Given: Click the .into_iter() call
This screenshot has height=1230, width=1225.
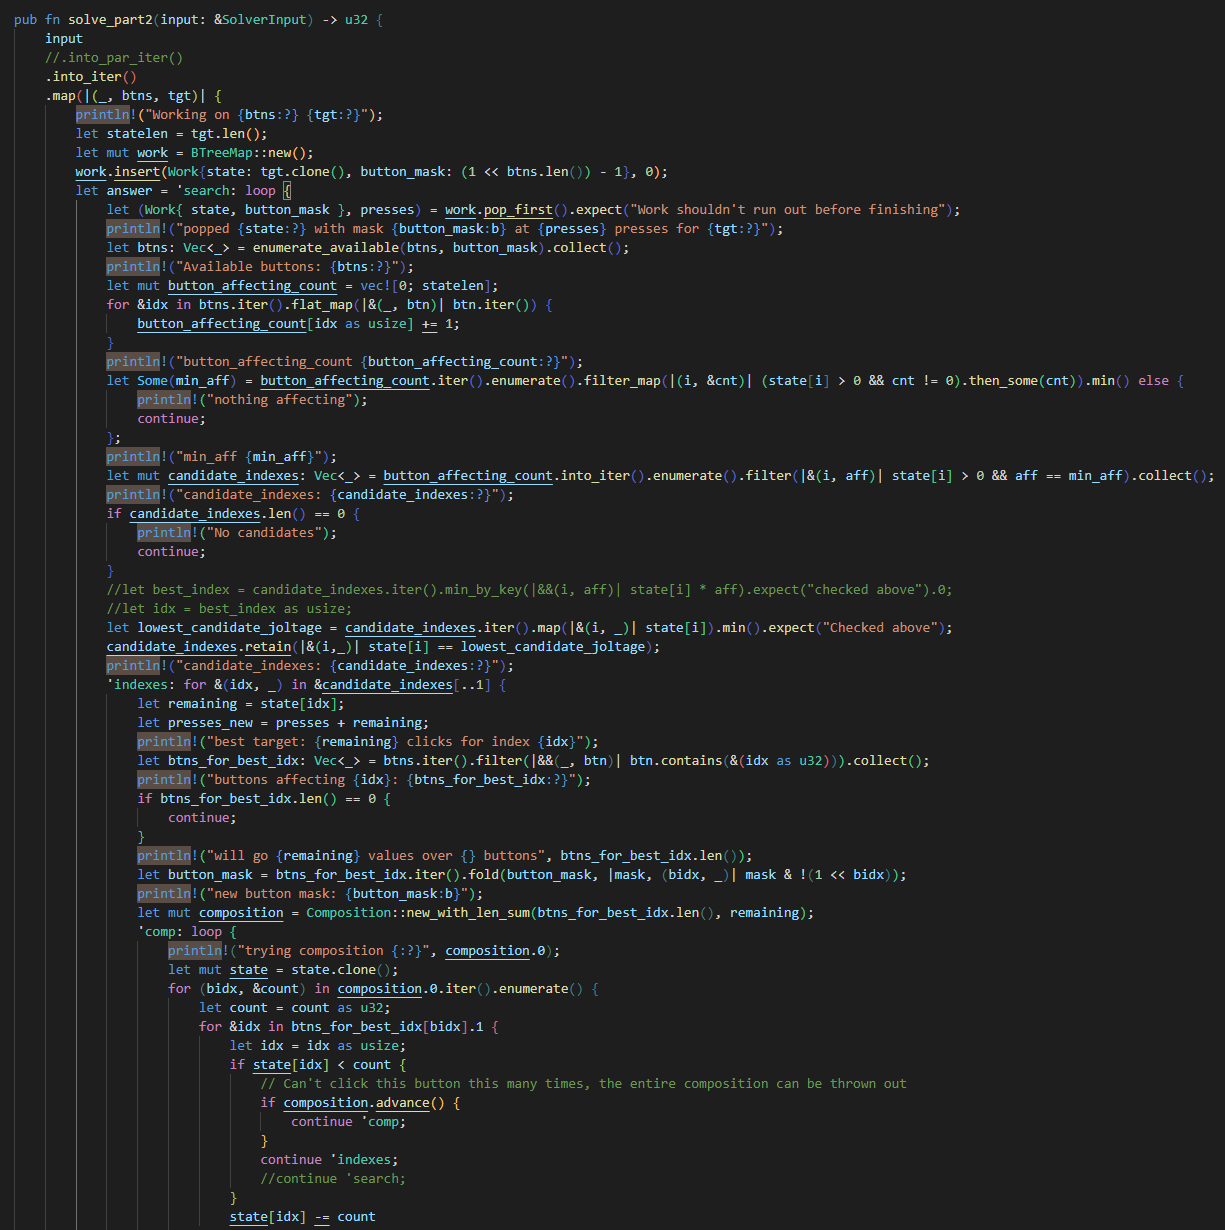Looking at the screenshot, I should point(91,76).
